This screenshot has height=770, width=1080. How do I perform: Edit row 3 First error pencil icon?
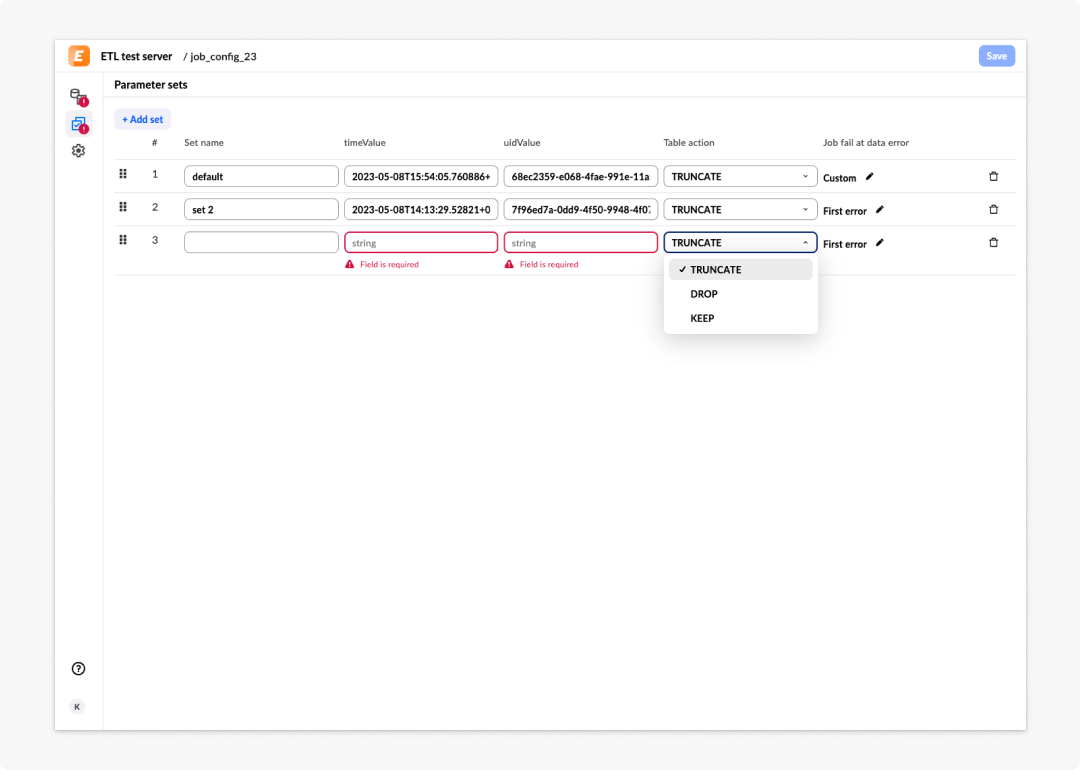pyautogui.click(x=880, y=243)
